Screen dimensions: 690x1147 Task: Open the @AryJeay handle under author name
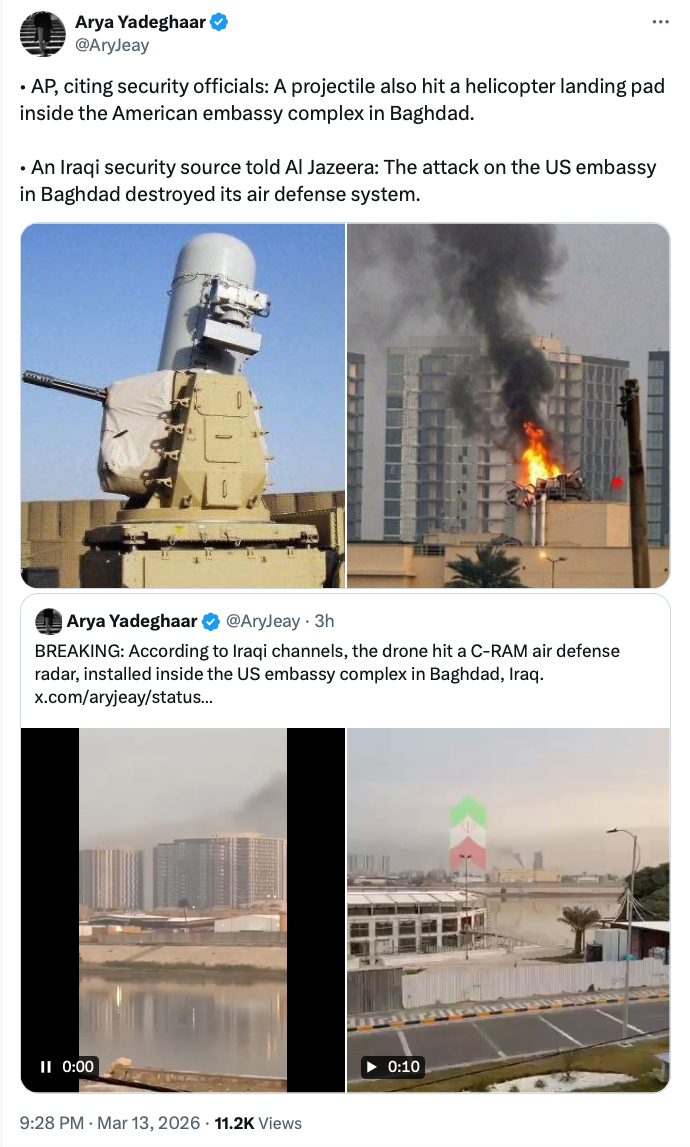[112, 45]
